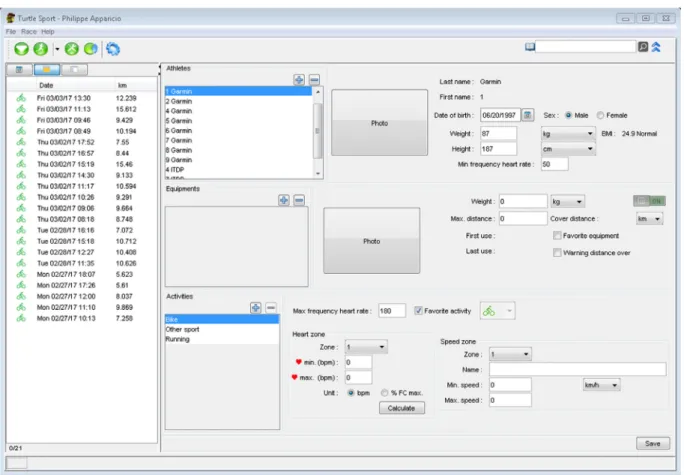The image size is (684, 475).
Task: Click the Calculate button
Action: pyautogui.click(x=401, y=408)
